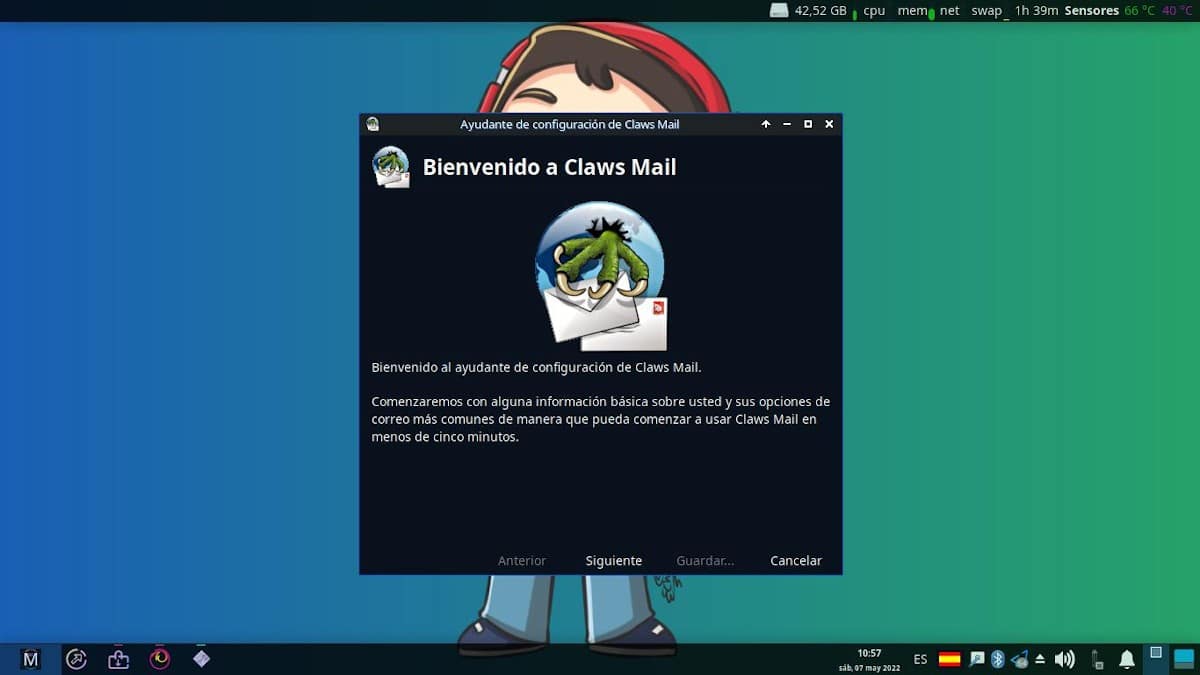1200x675 pixels.
Task: Click the eject device tray icon
Action: (1040, 659)
